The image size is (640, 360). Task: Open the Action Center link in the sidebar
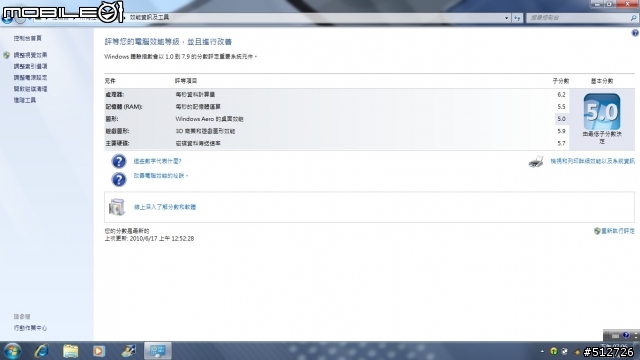30,328
